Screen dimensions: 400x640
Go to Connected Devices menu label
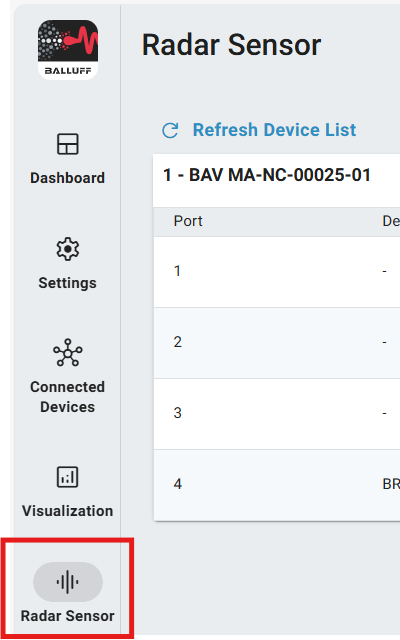coord(68,397)
